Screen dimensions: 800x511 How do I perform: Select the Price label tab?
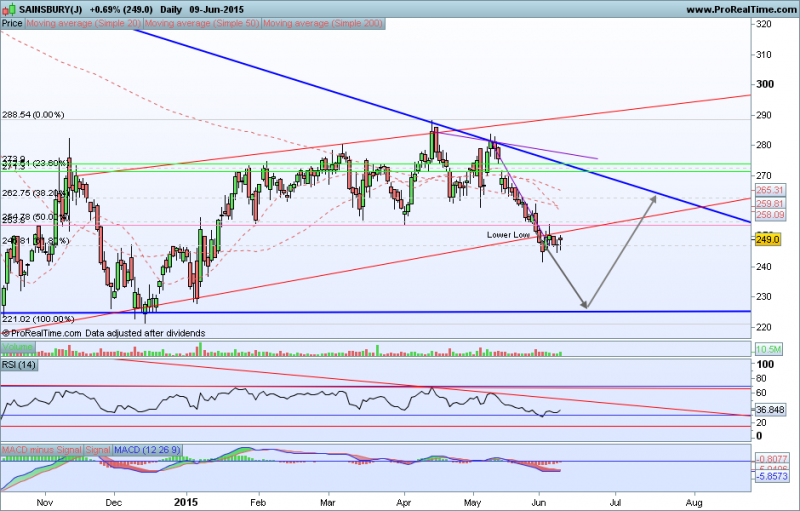[x=13, y=22]
